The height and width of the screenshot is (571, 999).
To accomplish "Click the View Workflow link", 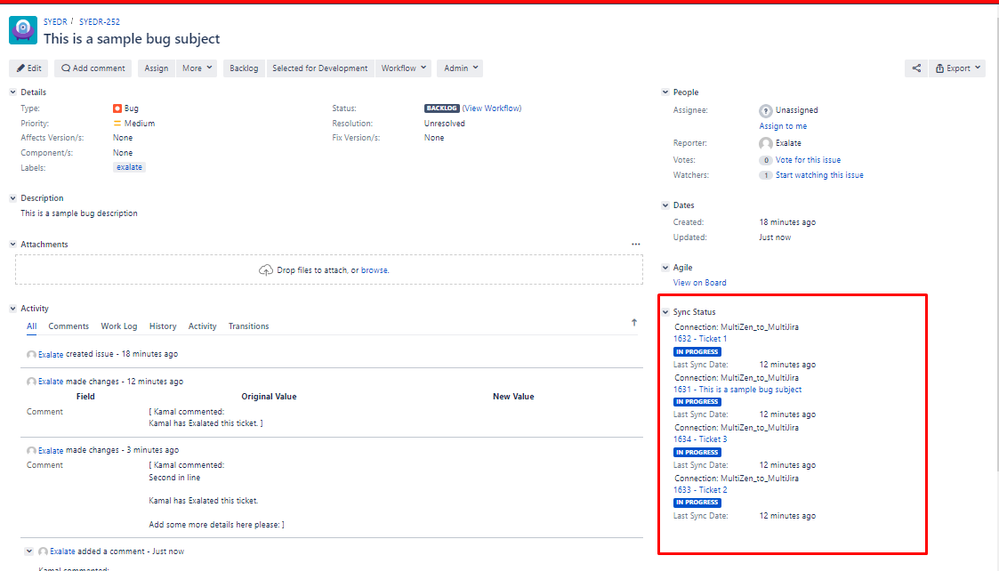I will pos(492,108).
